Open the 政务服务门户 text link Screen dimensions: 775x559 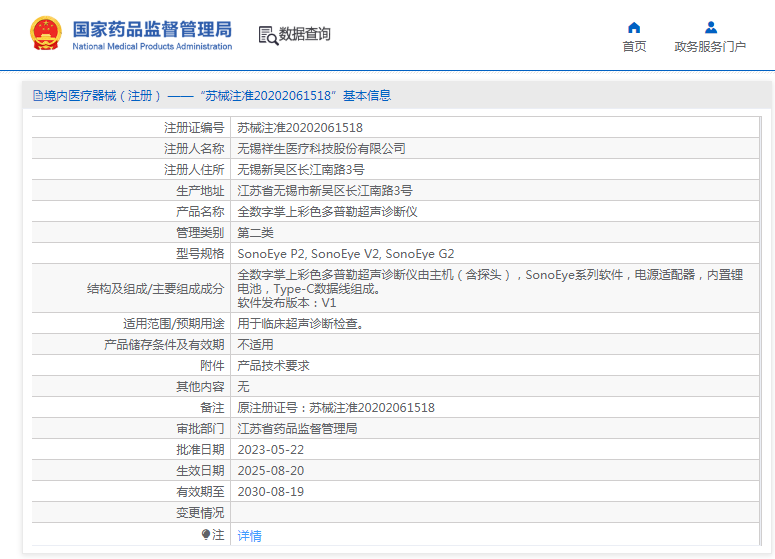tap(710, 47)
